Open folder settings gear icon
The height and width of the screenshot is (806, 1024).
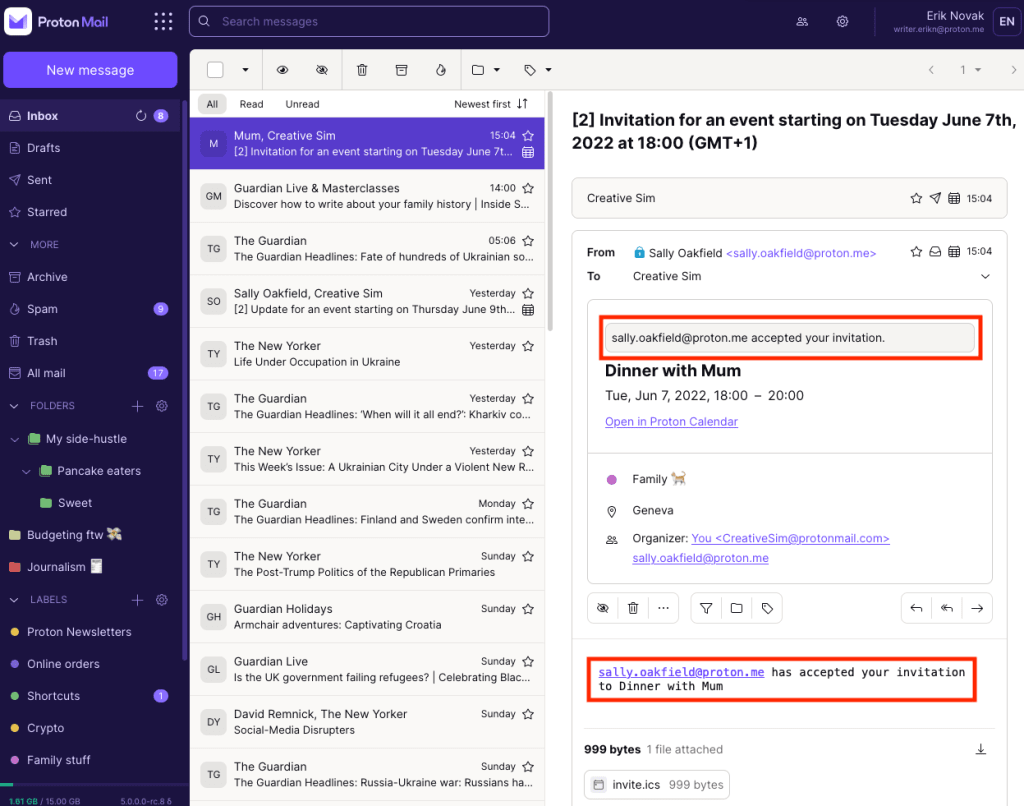[162, 406]
